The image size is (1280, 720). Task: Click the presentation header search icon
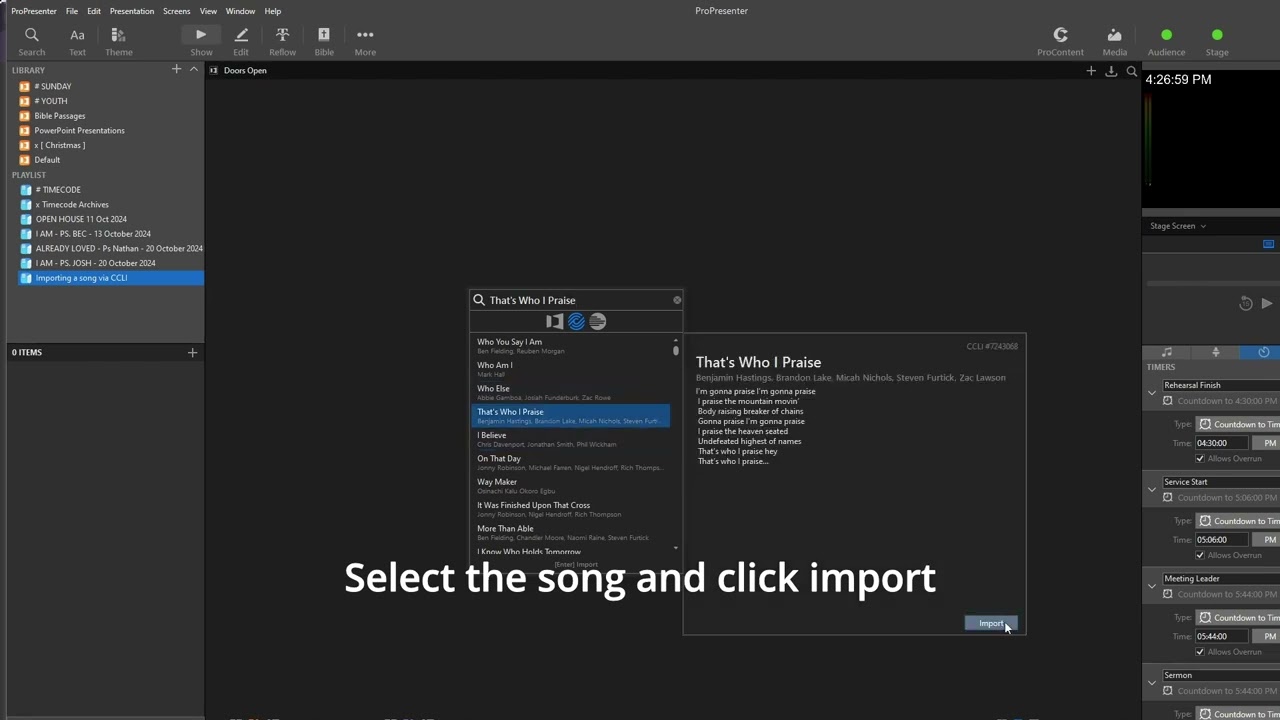tap(1132, 71)
